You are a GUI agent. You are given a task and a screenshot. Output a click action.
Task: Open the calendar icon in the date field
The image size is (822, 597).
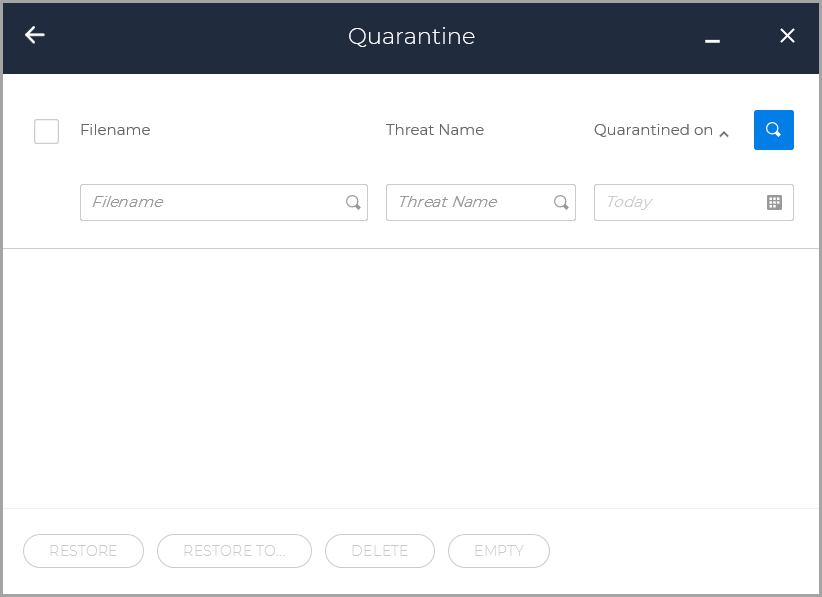coord(773,202)
